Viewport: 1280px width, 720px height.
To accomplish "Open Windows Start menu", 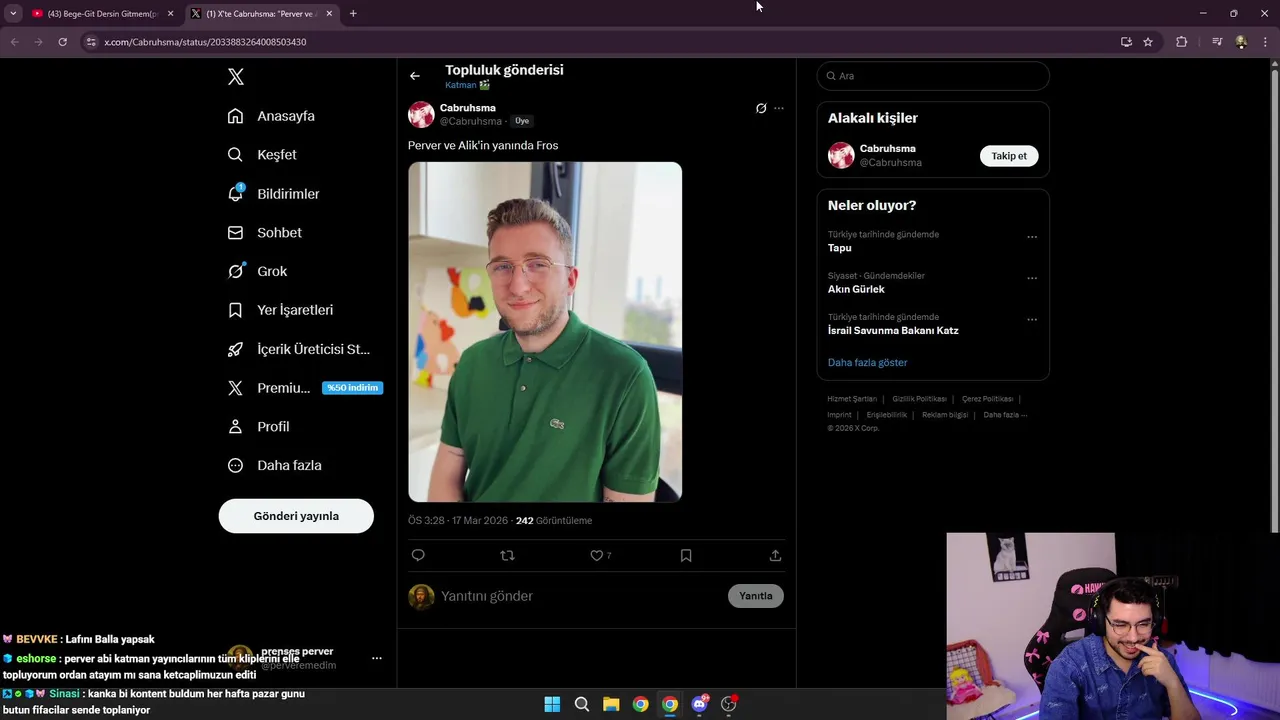I will [x=552, y=704].
